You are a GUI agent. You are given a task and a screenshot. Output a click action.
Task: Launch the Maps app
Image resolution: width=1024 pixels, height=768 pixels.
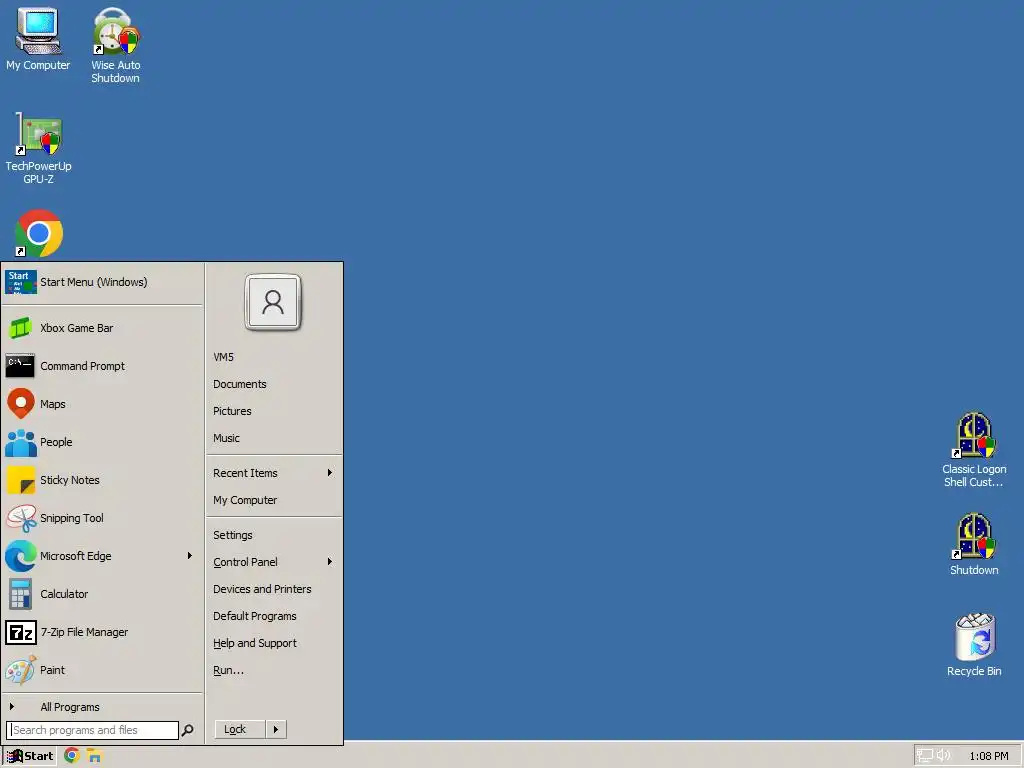pos(103,404)
